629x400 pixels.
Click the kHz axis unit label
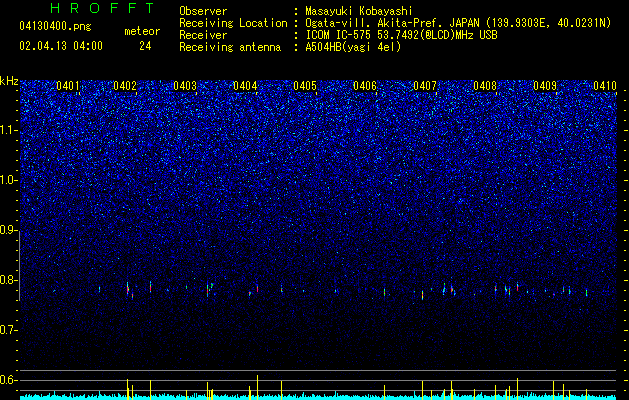coord(9,81)
